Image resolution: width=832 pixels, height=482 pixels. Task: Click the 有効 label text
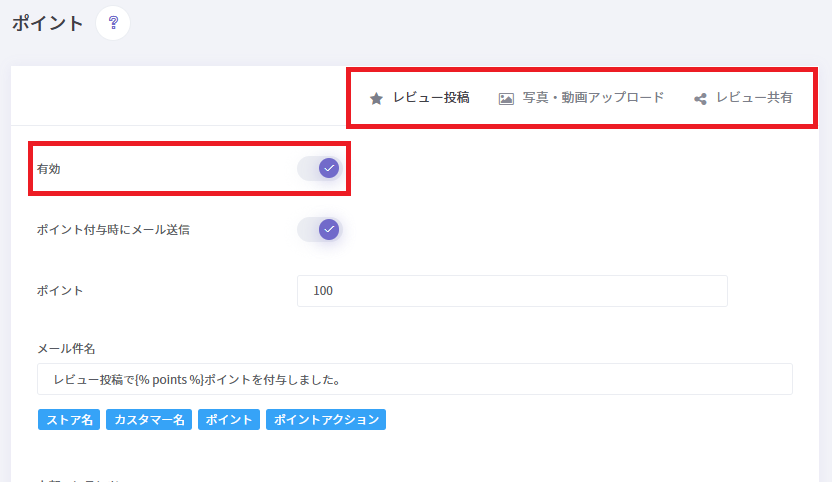click(x=49, y=169)
